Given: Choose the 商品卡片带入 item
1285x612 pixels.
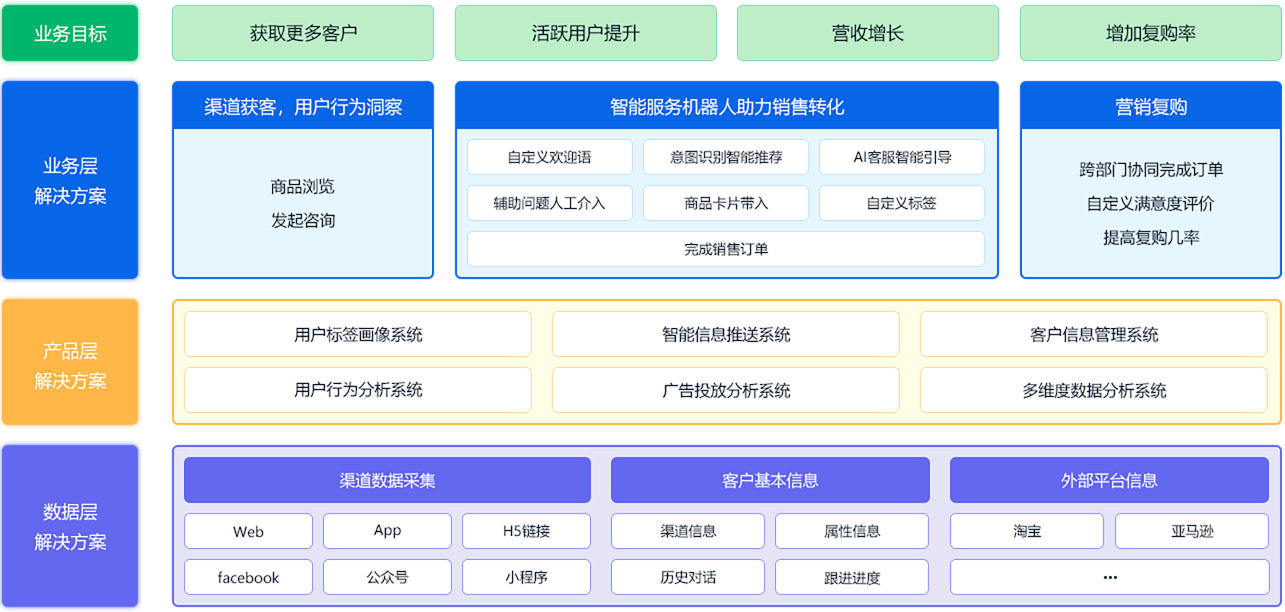Looking at the screenshot, I should point(726,203).
